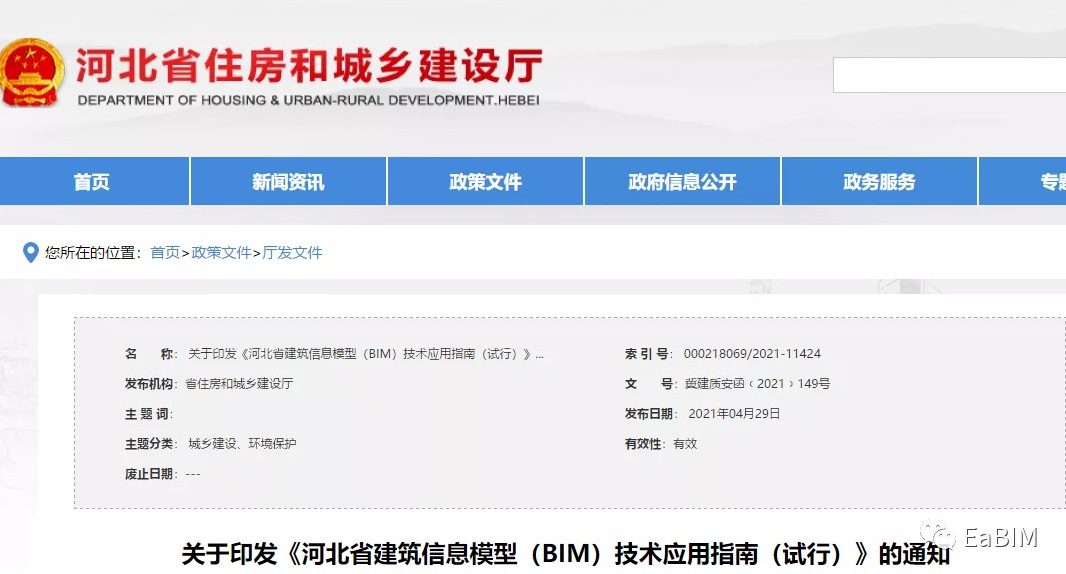
Task: Click the search input box
Action: click(950, 75)
